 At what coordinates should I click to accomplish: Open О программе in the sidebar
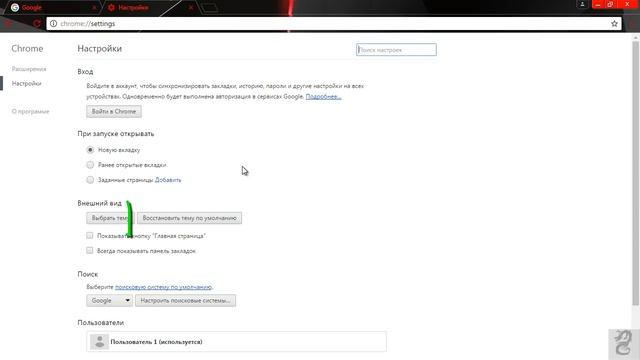pos(31,111)
